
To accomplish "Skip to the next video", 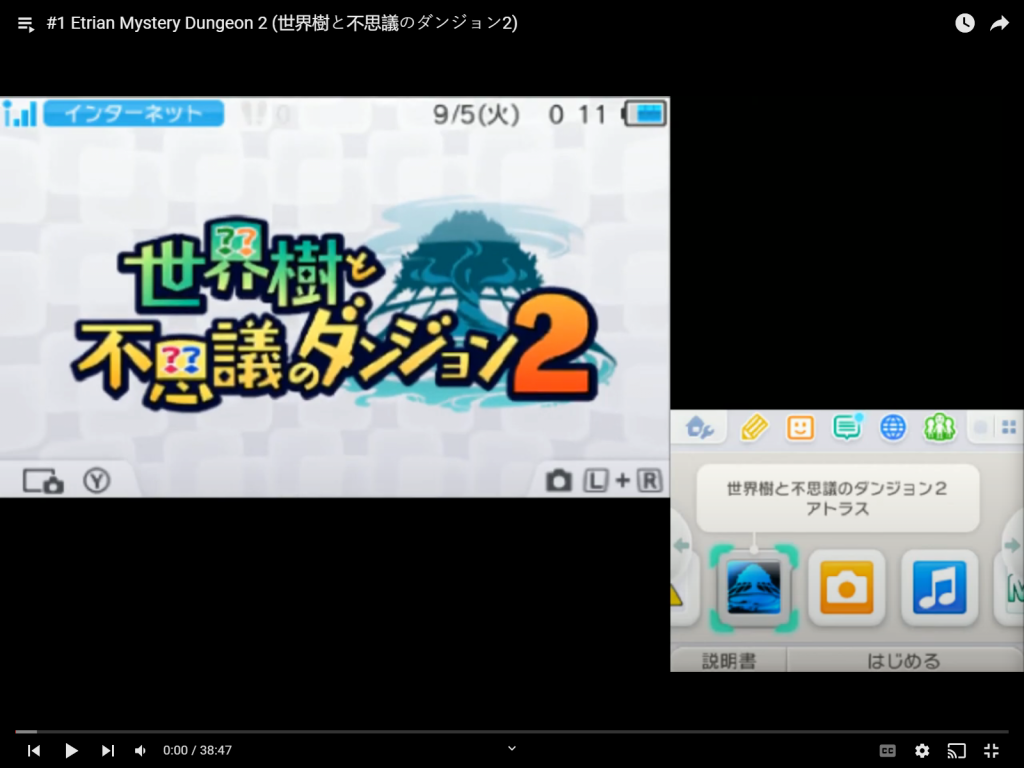I will 108,750.
